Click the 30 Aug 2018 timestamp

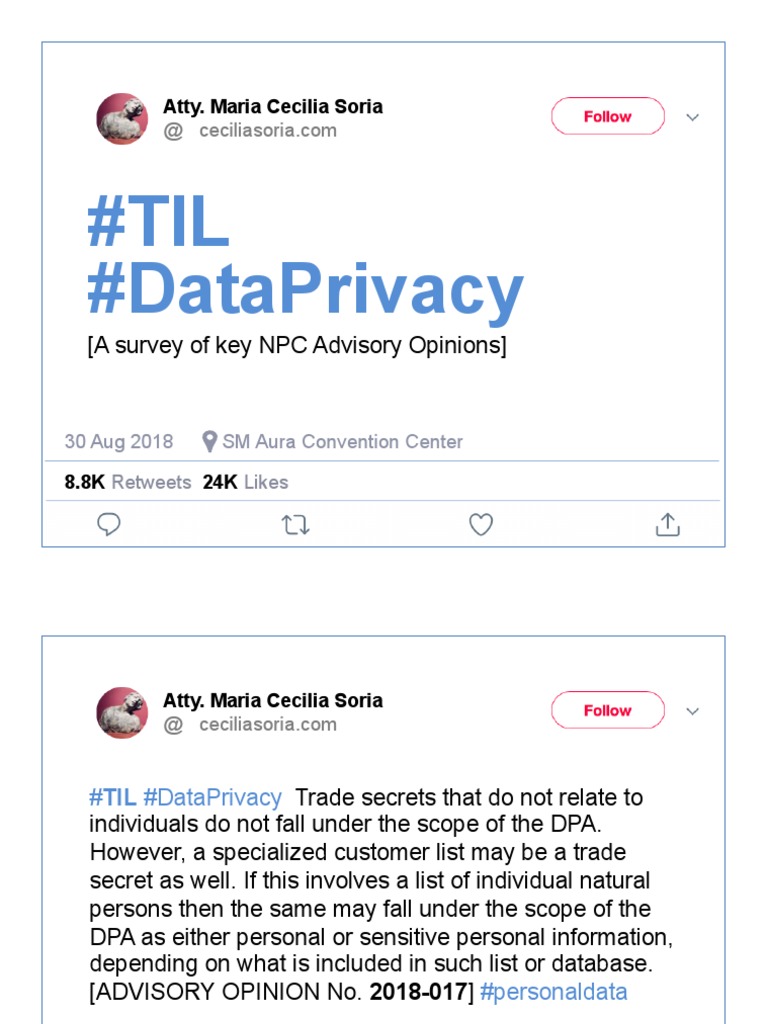pyautogui.click(x=119, y=442)
